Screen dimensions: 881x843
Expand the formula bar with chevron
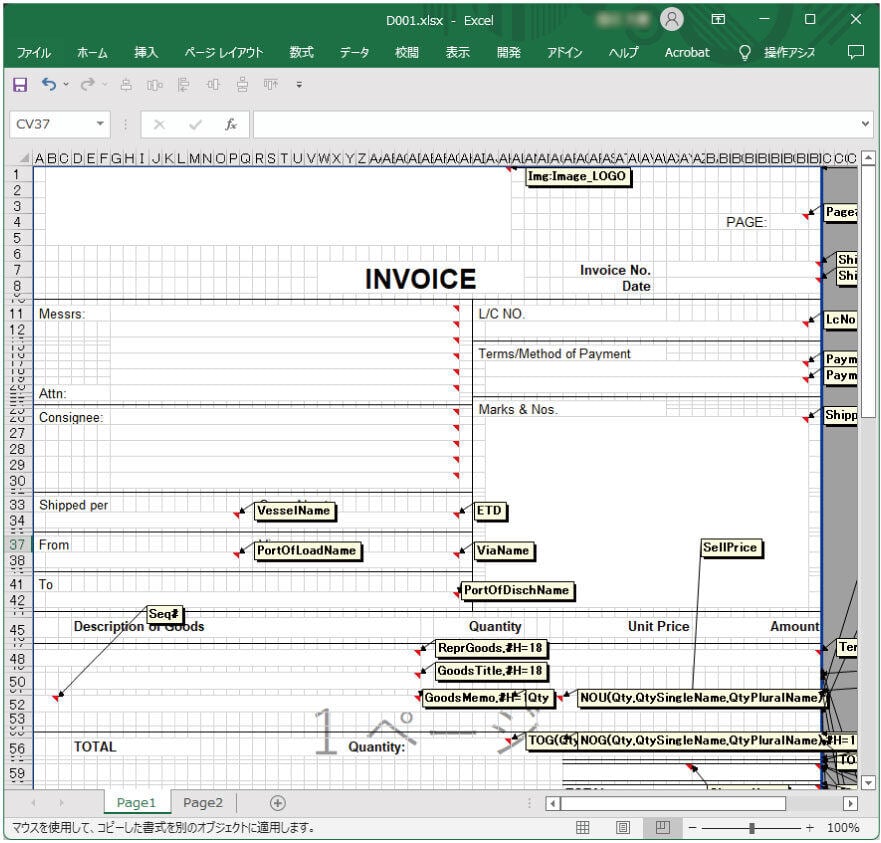click(865, 124)
